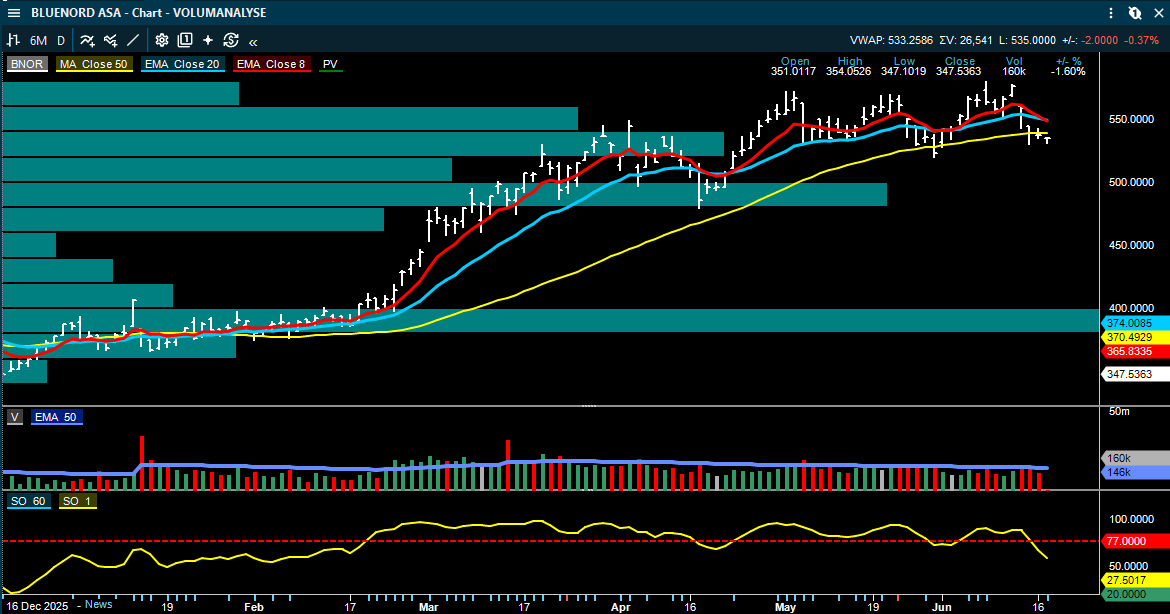This screenshot has width=1170, height=614.
Task: Close the BLUENORD ASA chart window
Action: coord(1158,13)
